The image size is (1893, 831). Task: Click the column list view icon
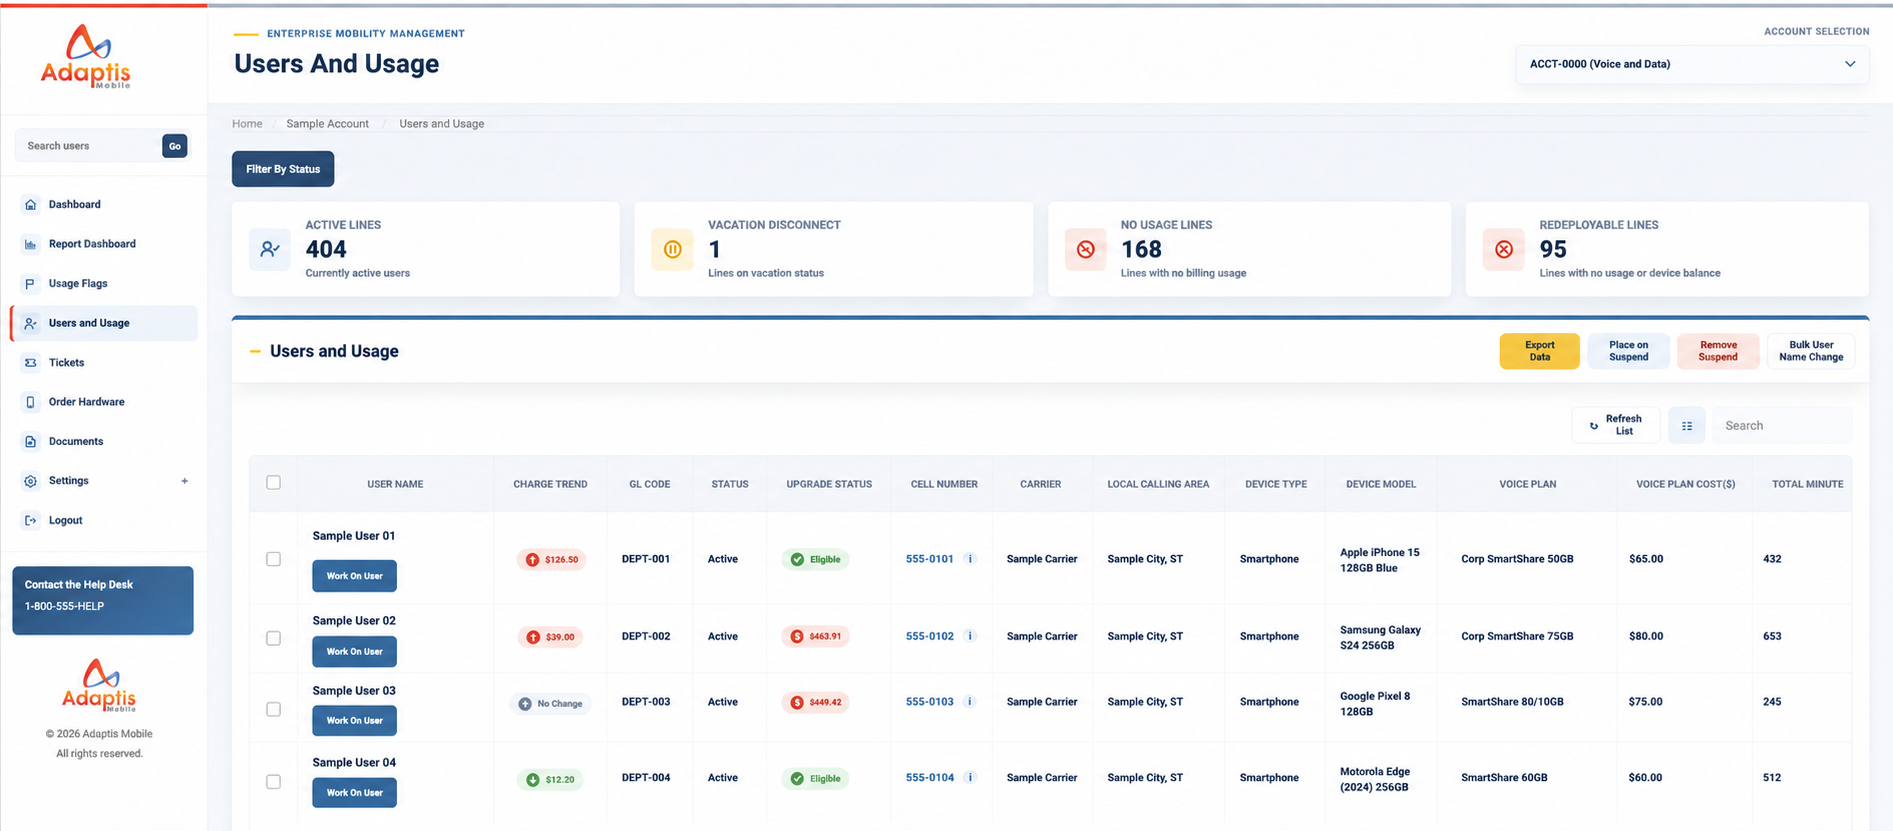click(1687, 426)
